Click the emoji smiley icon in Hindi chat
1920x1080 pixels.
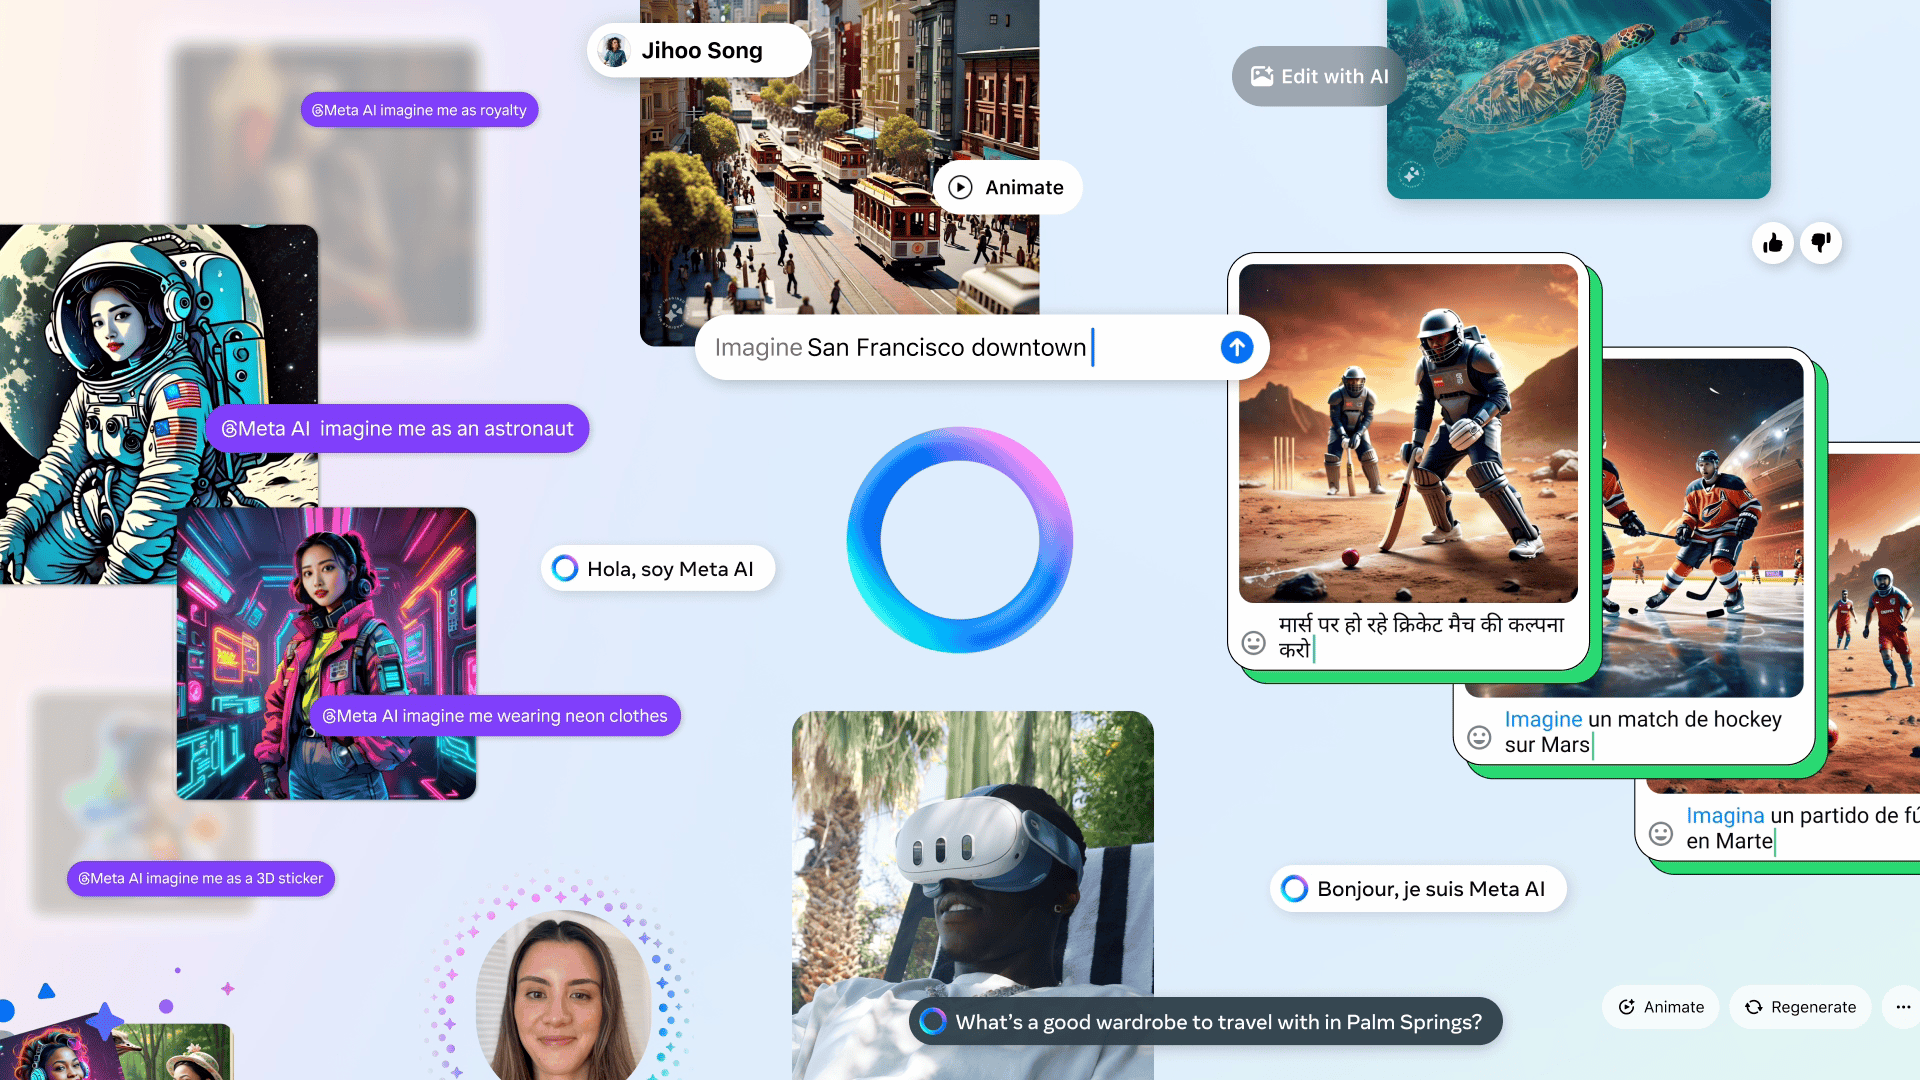(x=1253, y=642)
